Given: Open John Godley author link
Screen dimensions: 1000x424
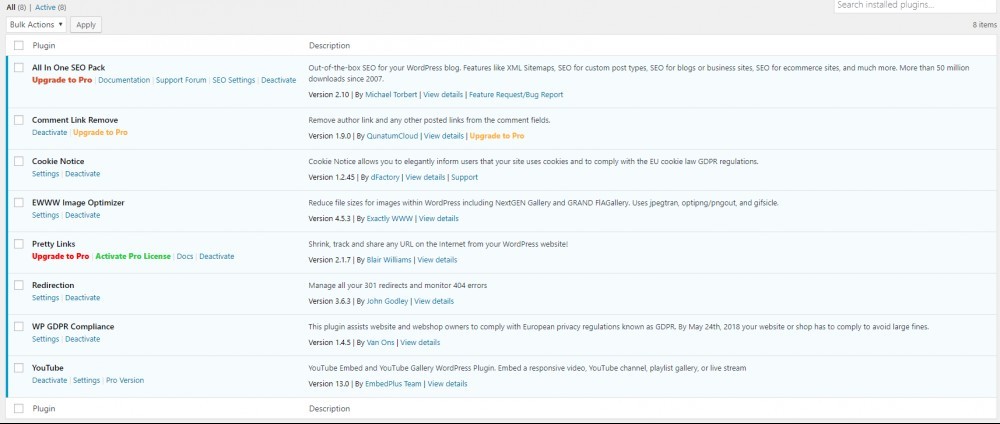Looking at the screenshot, I should click(388, 301).
